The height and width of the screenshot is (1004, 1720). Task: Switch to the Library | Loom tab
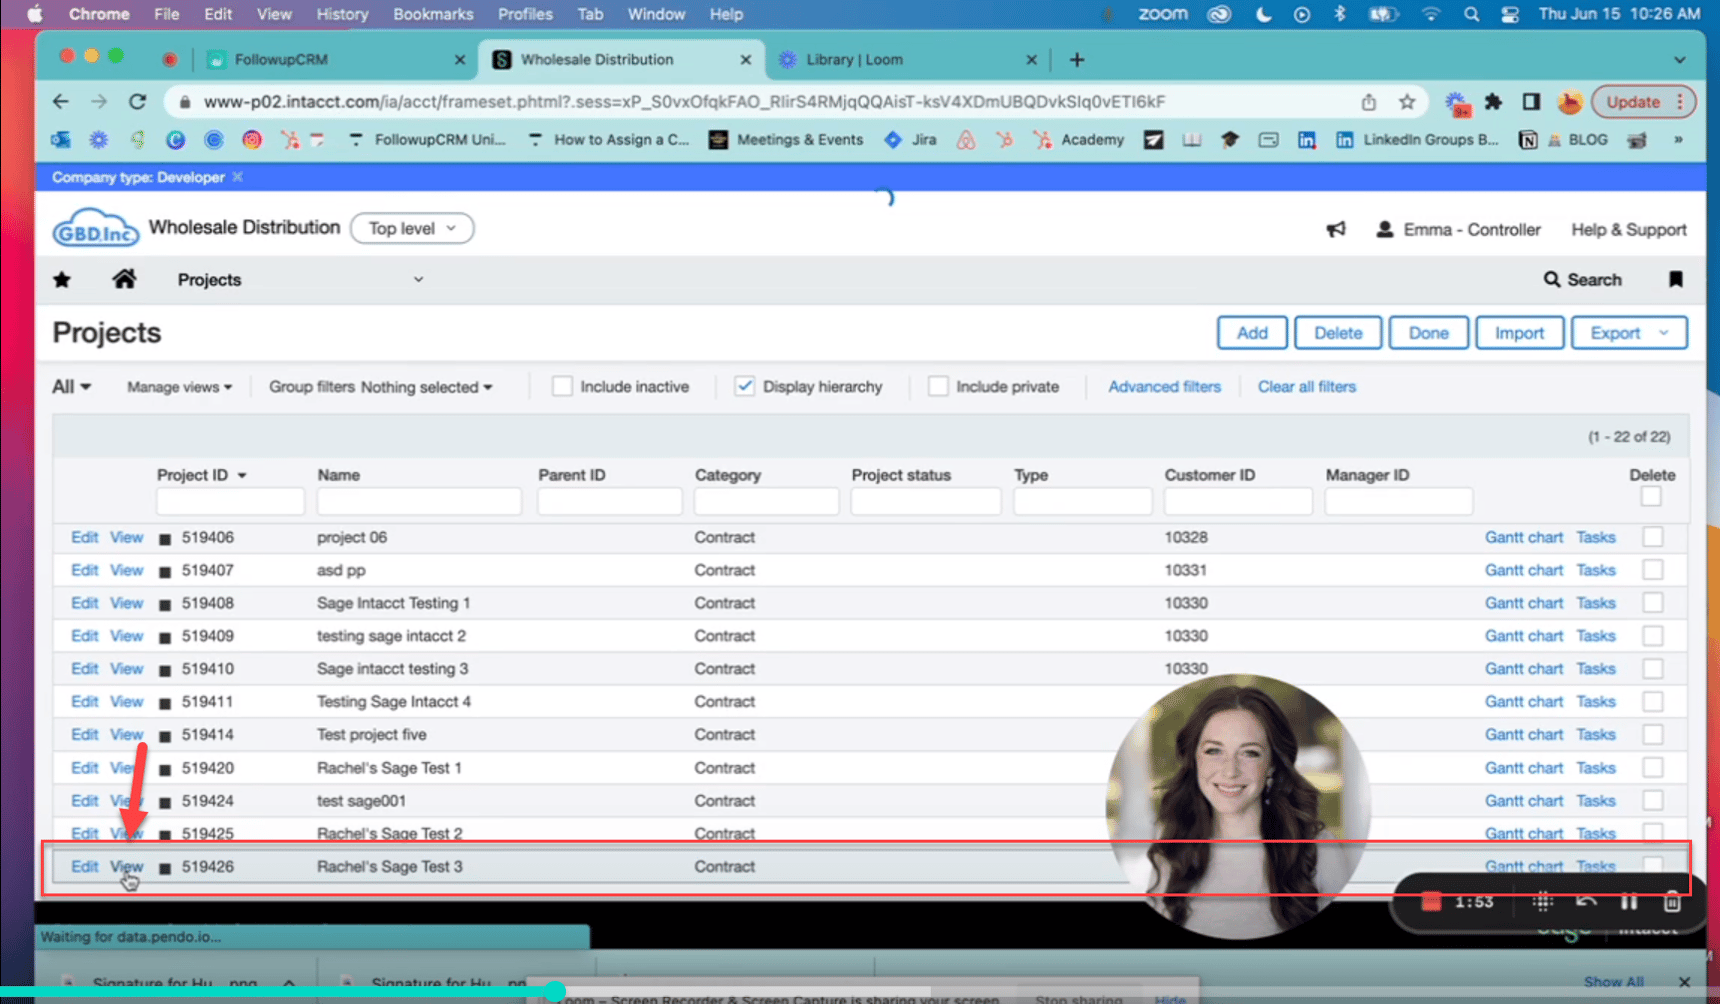855,59
